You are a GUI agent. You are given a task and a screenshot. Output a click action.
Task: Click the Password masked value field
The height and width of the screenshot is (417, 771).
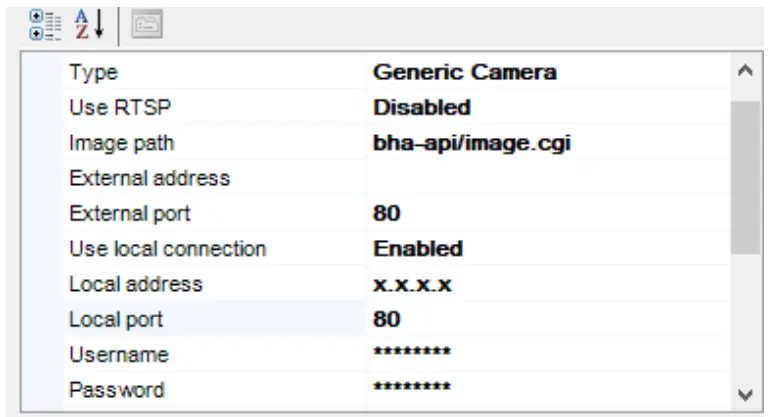point(411,388)
